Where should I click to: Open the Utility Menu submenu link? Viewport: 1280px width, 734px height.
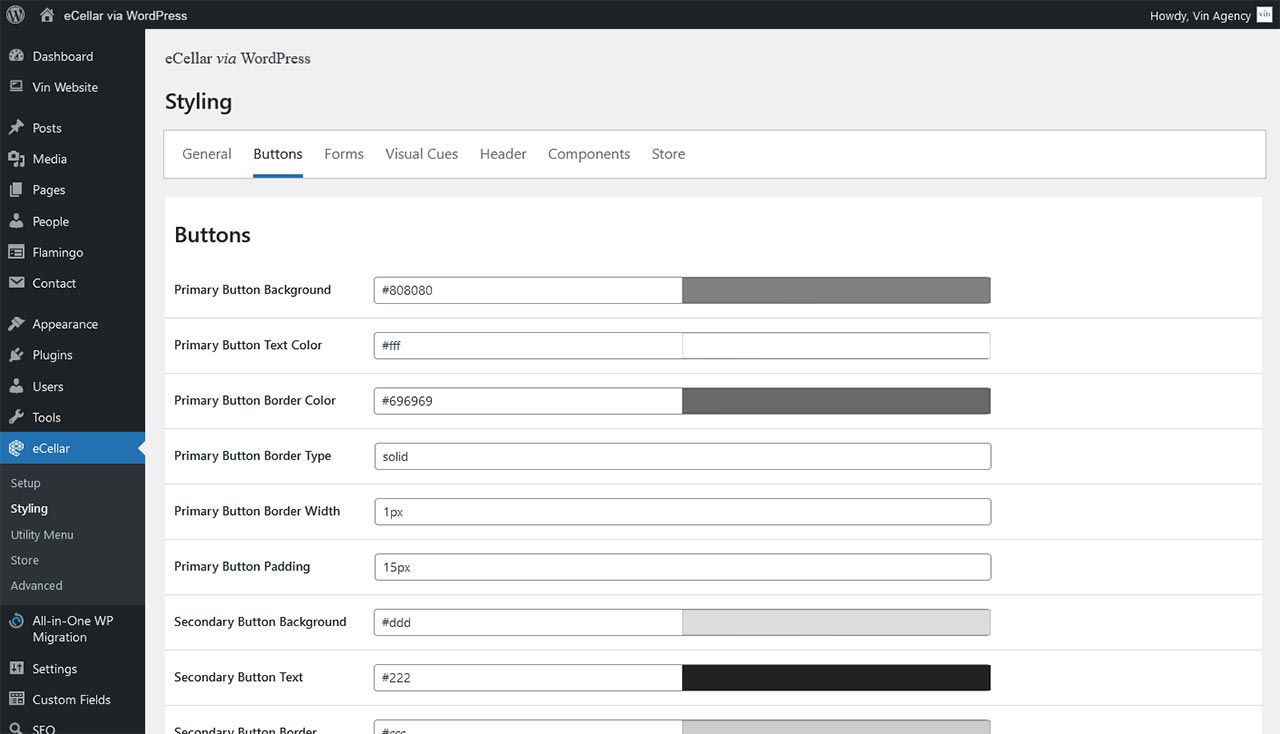[42, 535]
